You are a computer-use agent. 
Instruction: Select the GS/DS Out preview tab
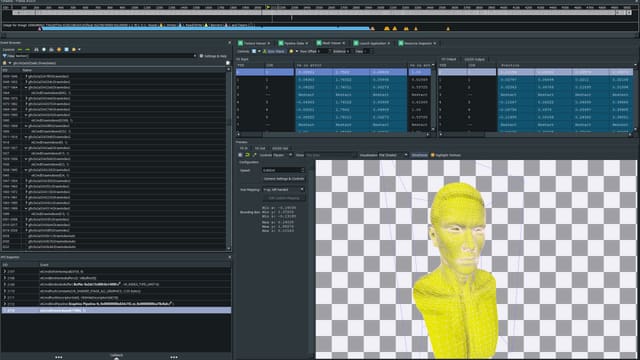point(280,148)
